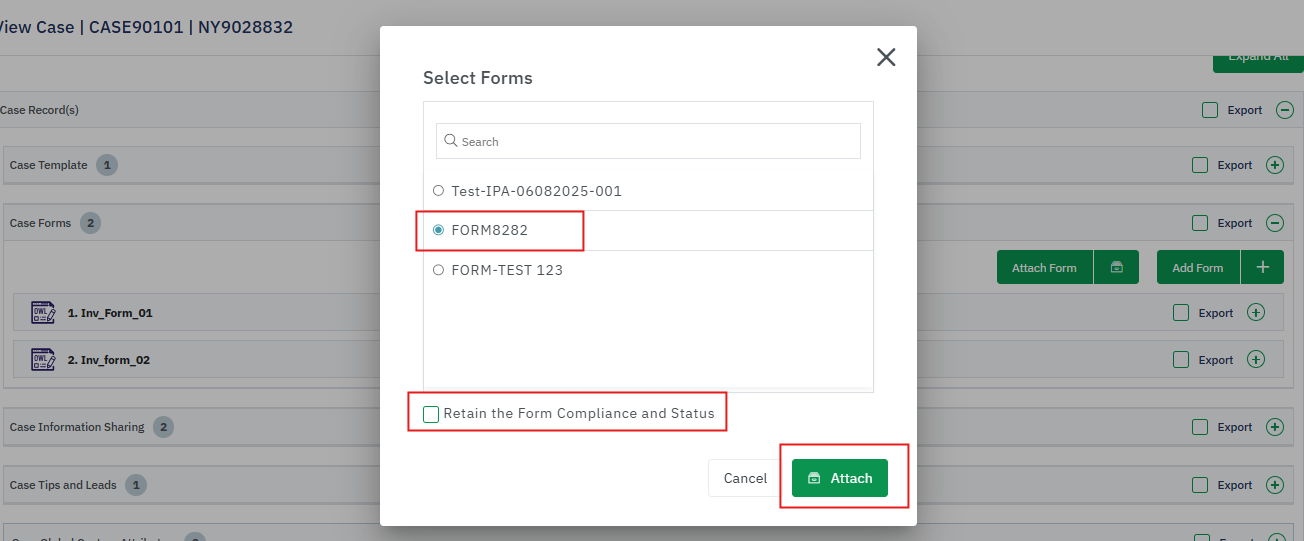Collapse the Case Record(s) section

pos(1285,110)
